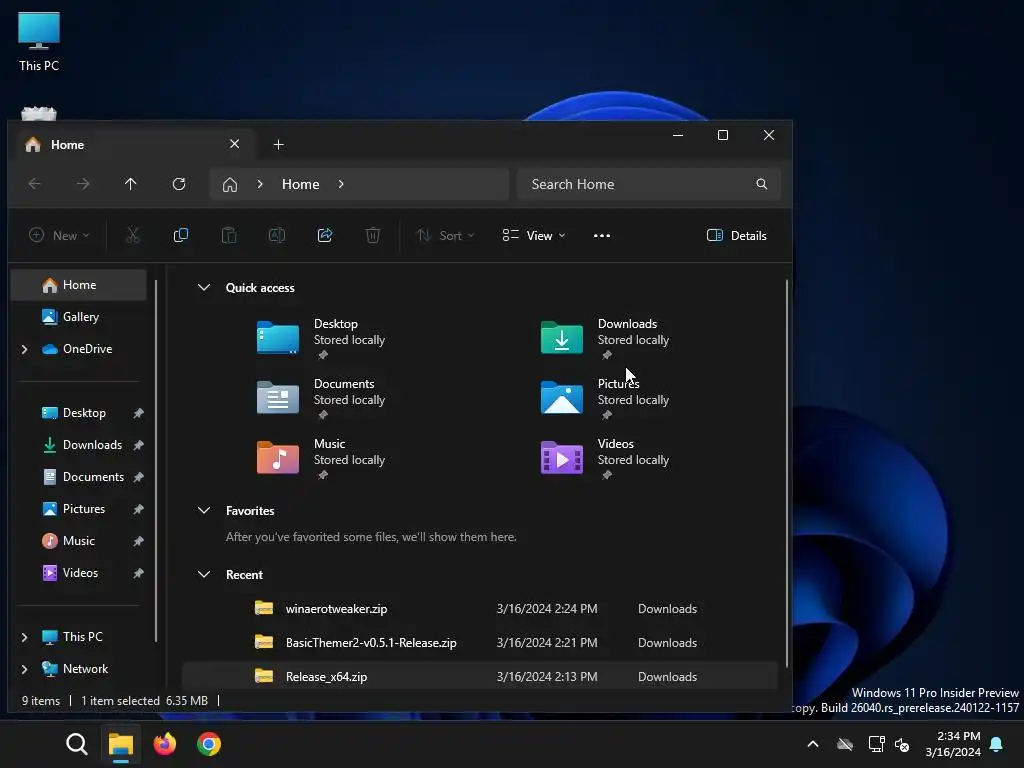Open Google Chrome from the taskbar
Image resolution: width=1024 pixels, height=768 pixels.
tap(209, 744)
